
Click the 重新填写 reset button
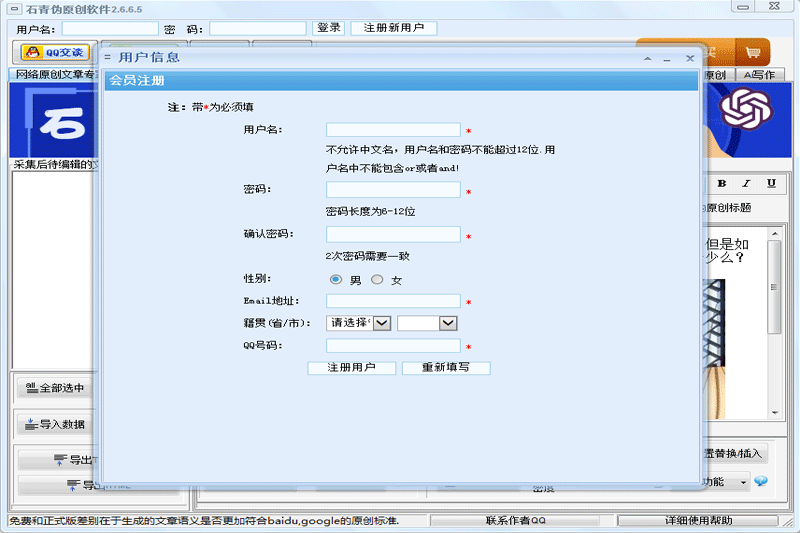click(x=447, y=367)
